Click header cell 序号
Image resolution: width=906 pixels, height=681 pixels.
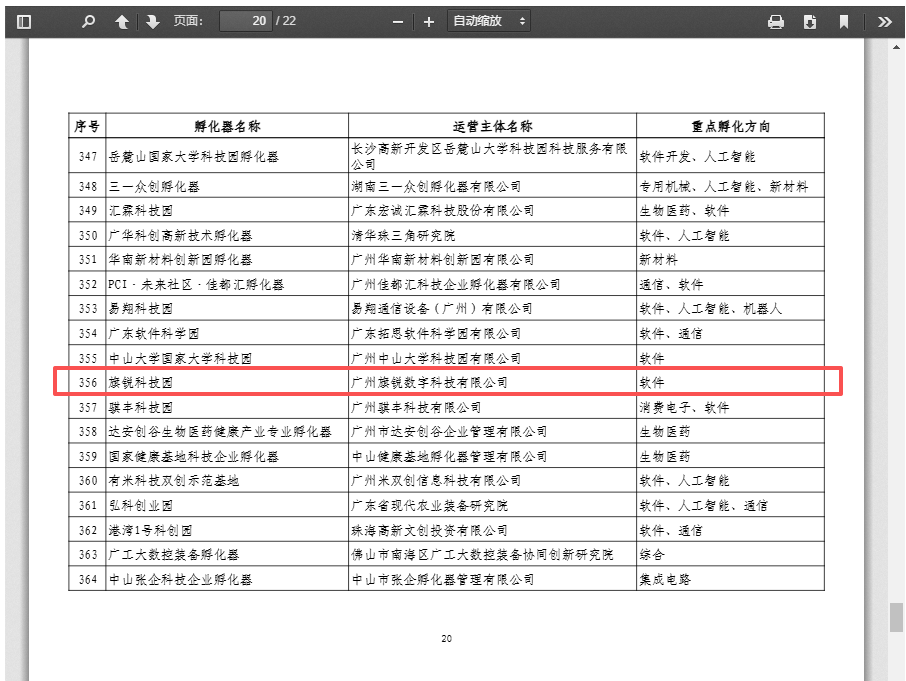pos(87,126)
